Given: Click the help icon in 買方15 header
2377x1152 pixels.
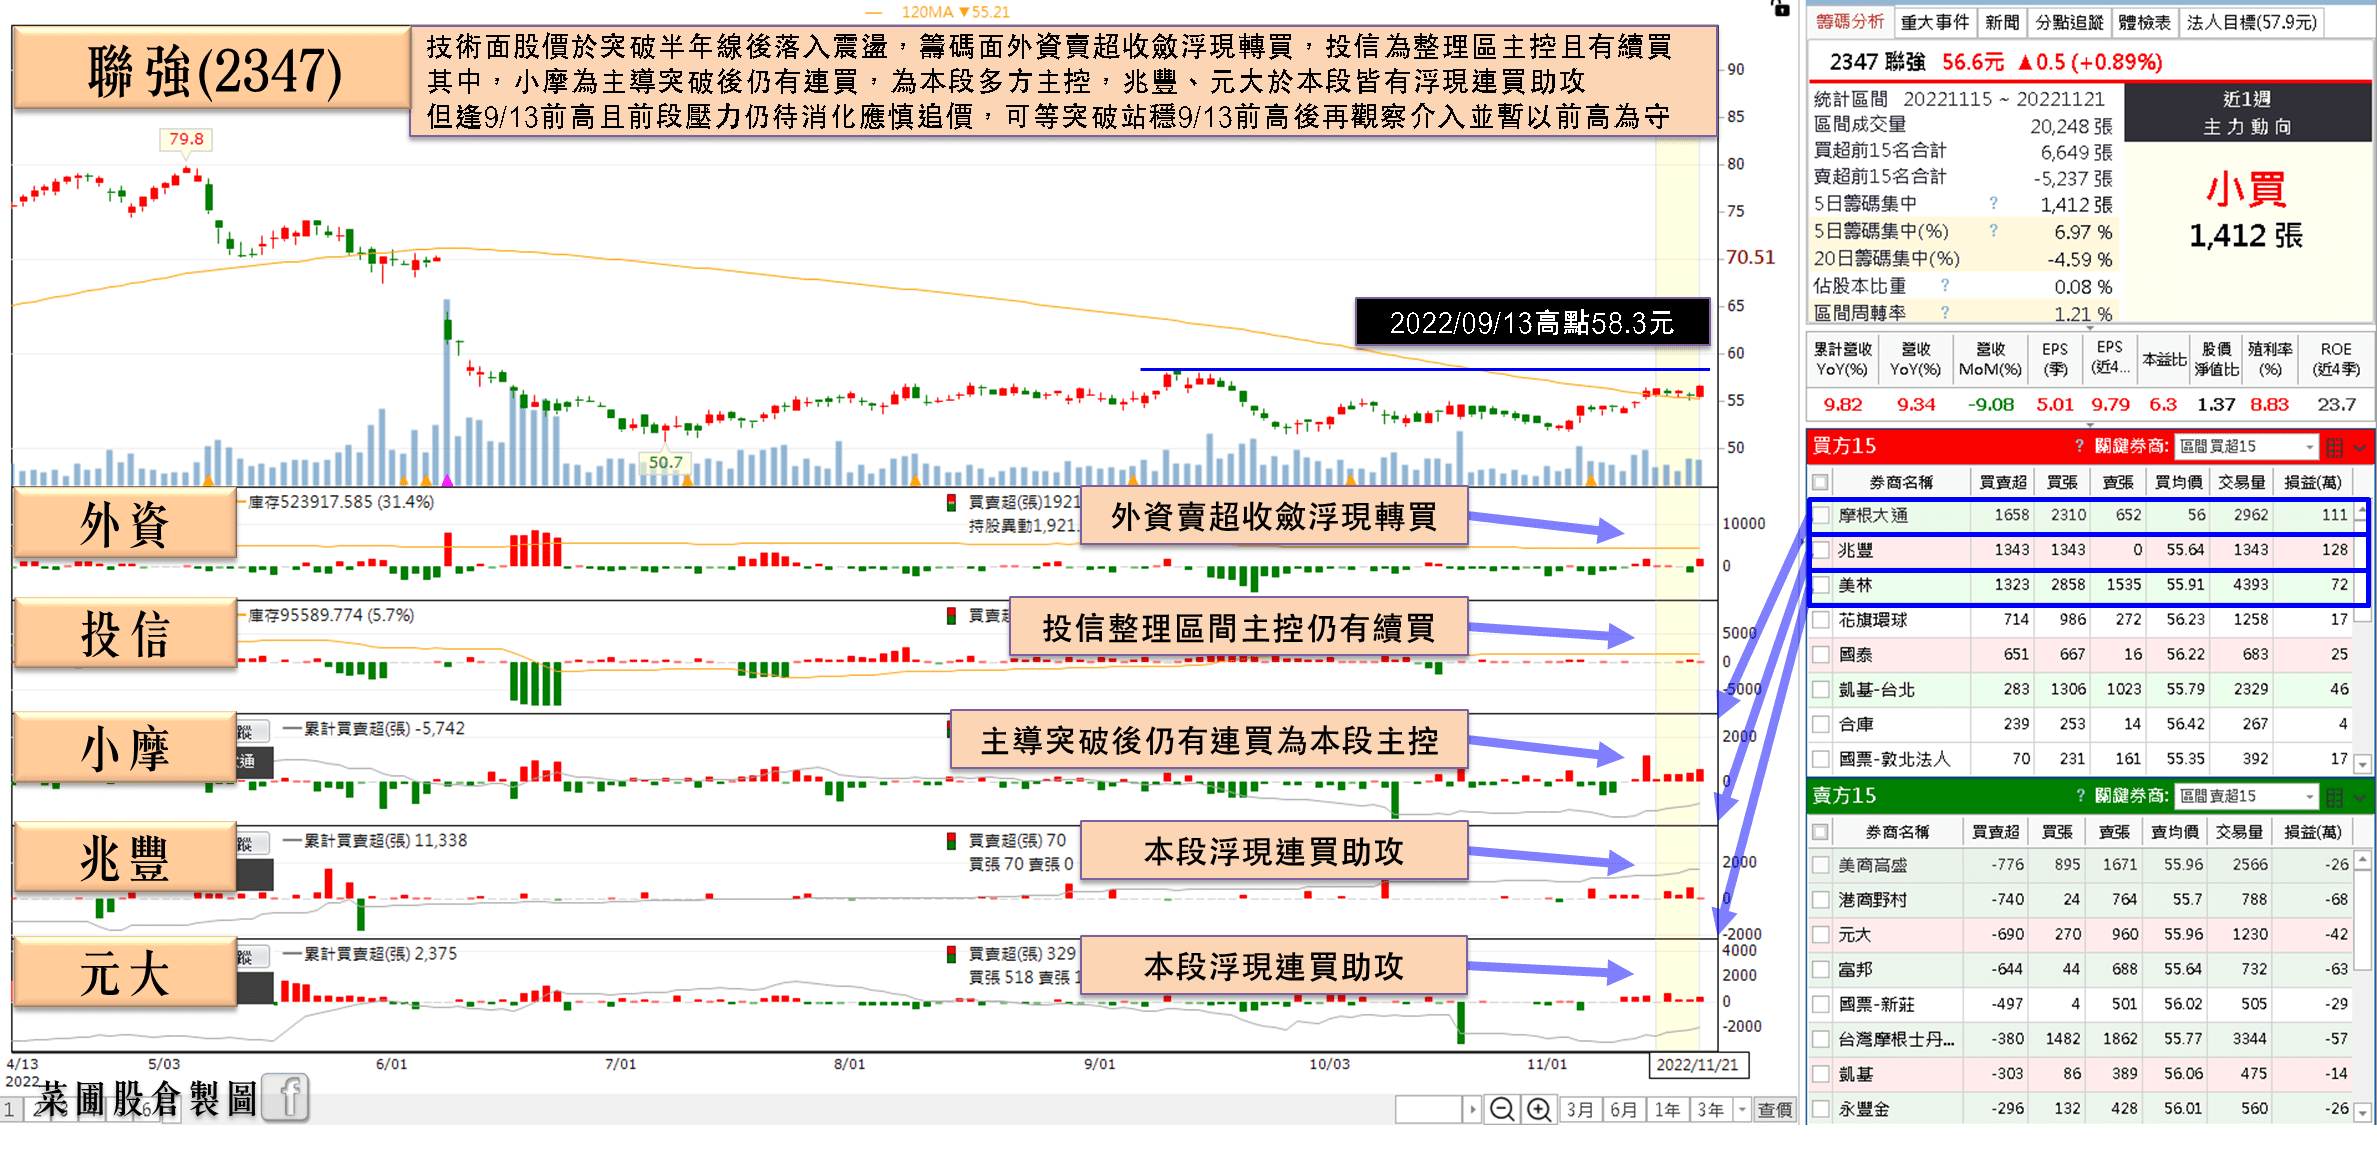Looking at the screenshot, I should [x=2079, y=446].
